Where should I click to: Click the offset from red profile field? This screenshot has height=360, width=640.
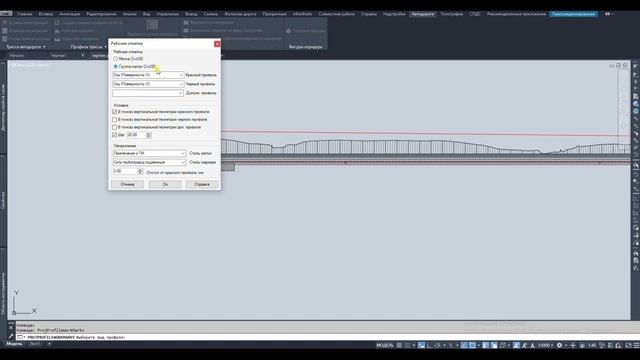click(125, 171)
